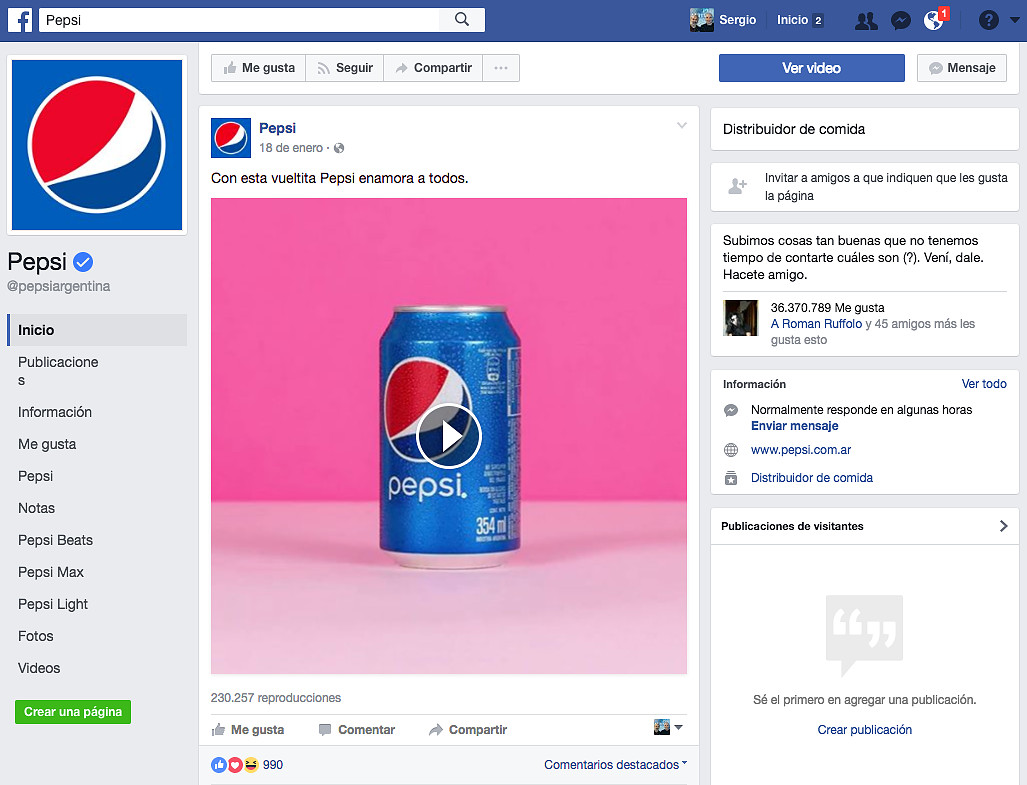
Task: Click the public audience globe icon on post
Action: [x=339, y=148]
